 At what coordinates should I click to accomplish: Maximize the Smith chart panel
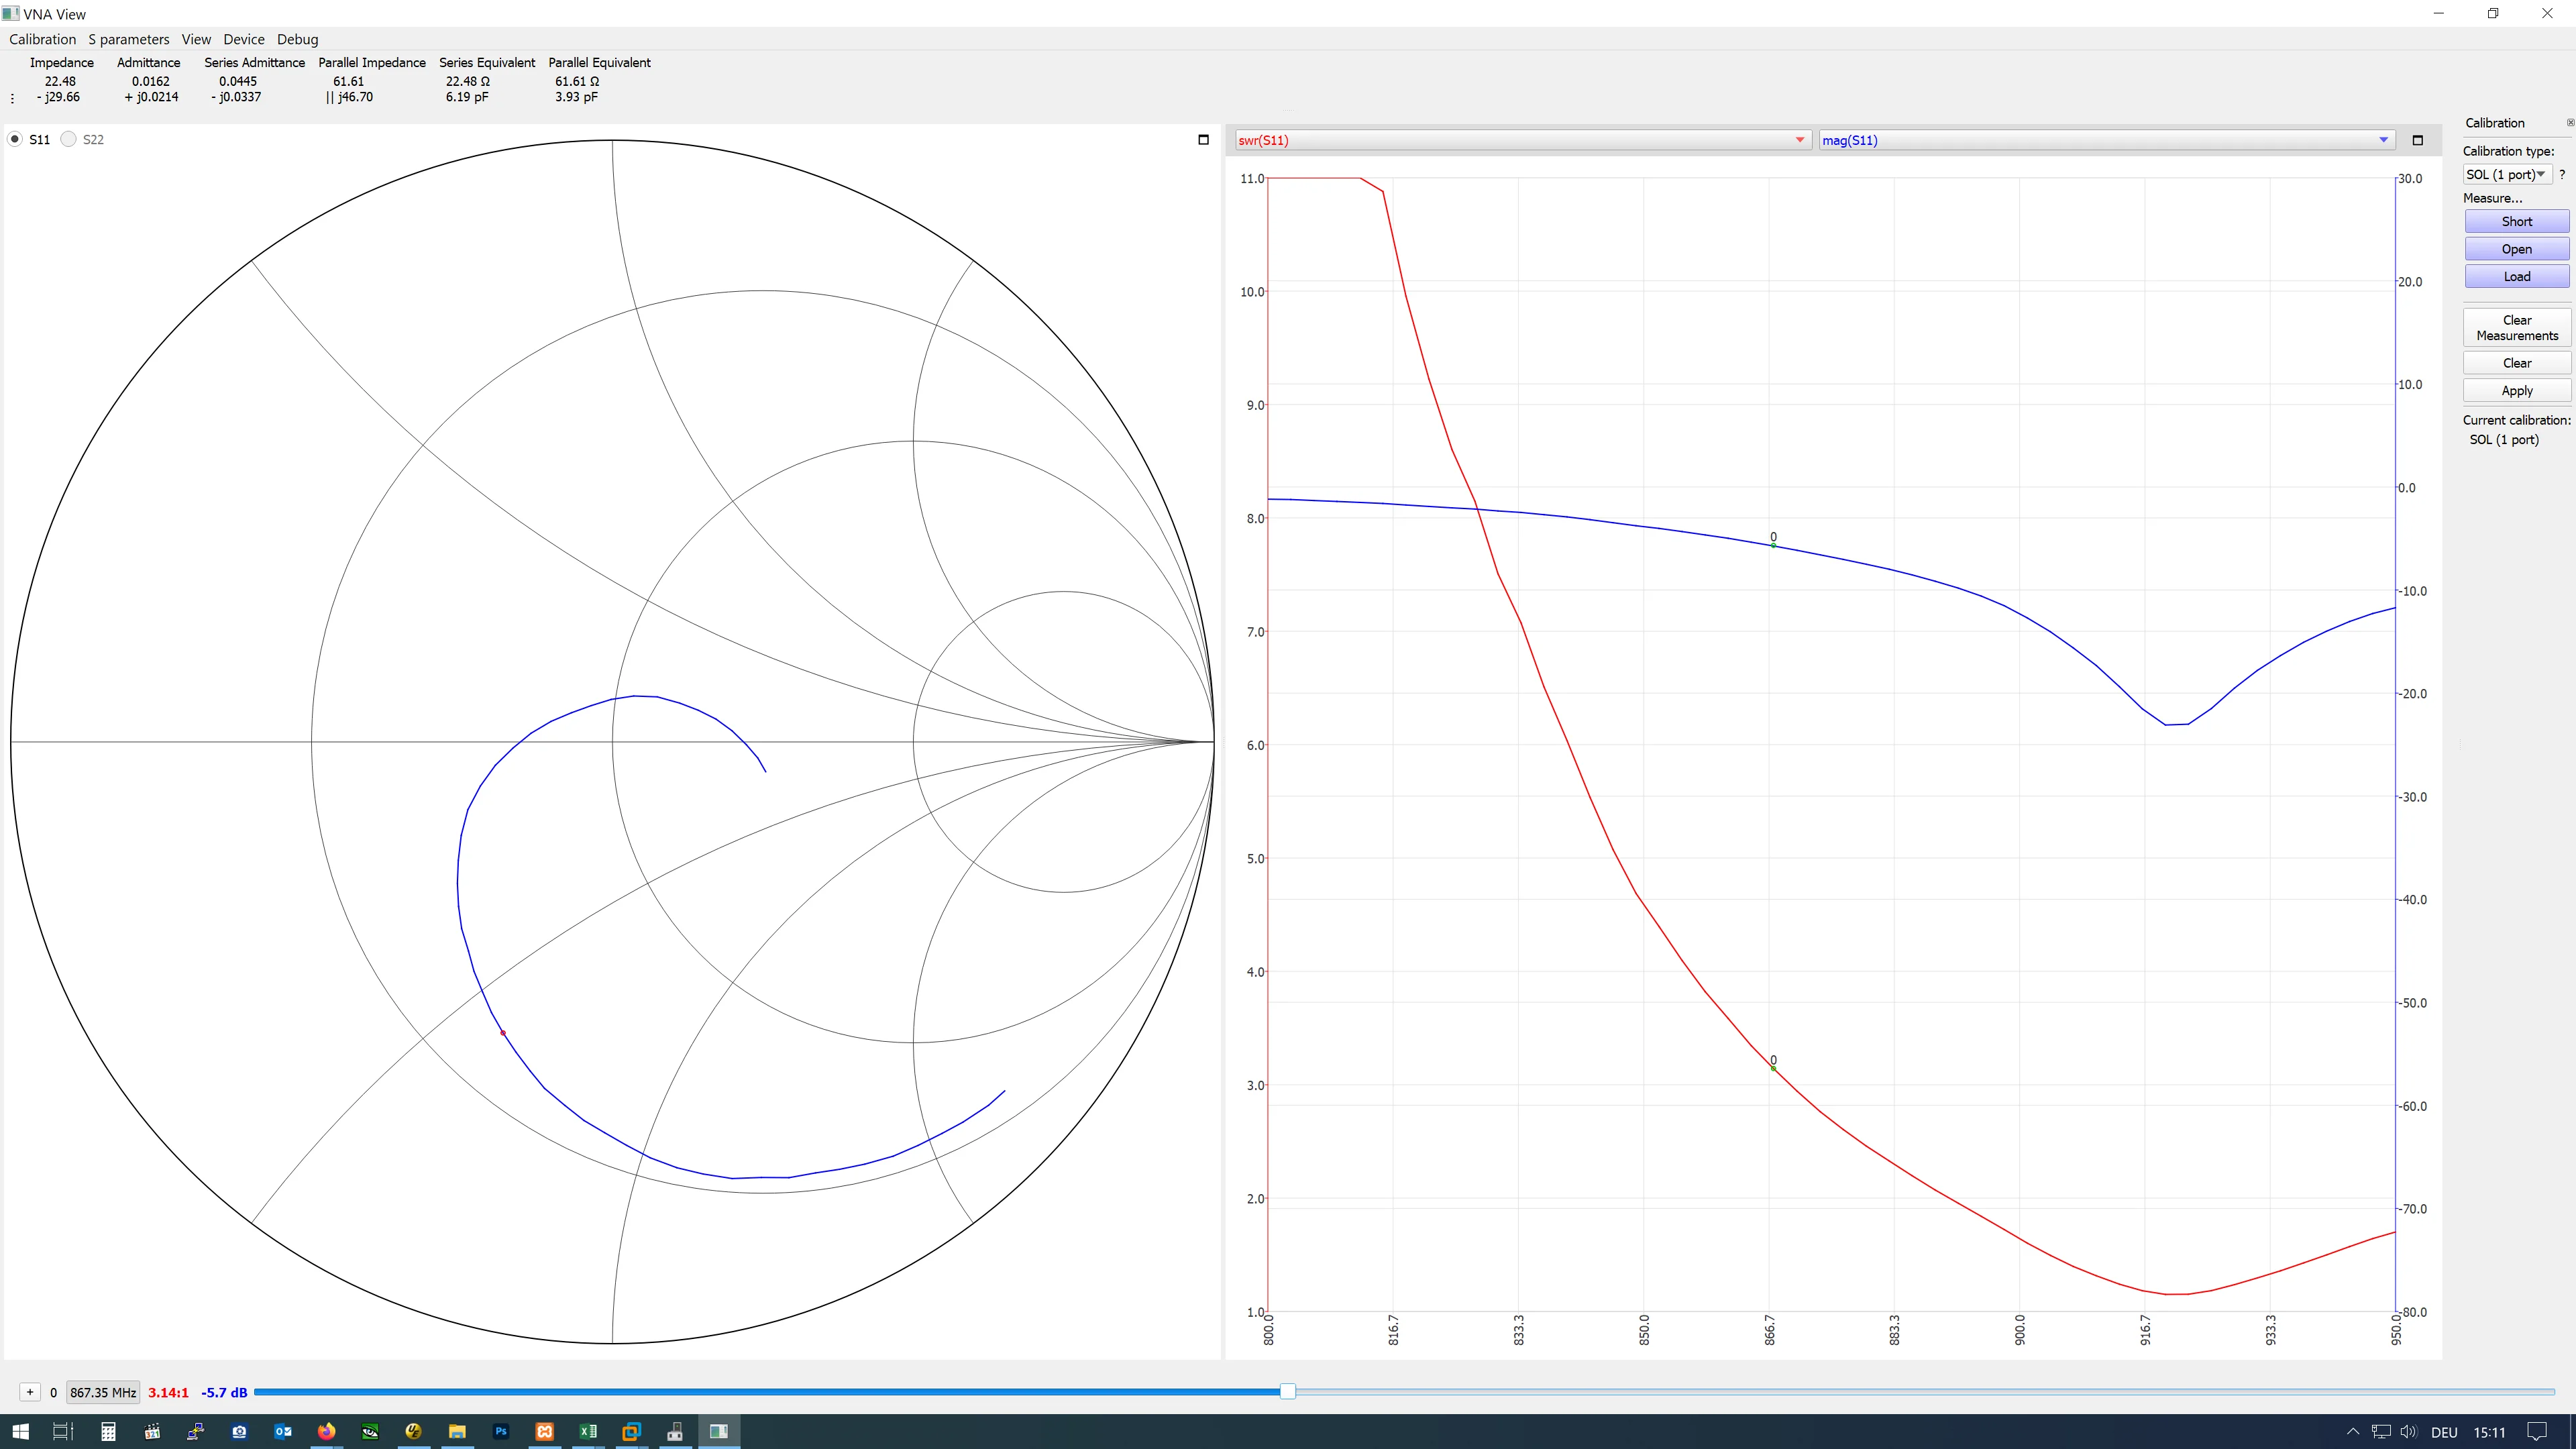(x=1203, y=140)
